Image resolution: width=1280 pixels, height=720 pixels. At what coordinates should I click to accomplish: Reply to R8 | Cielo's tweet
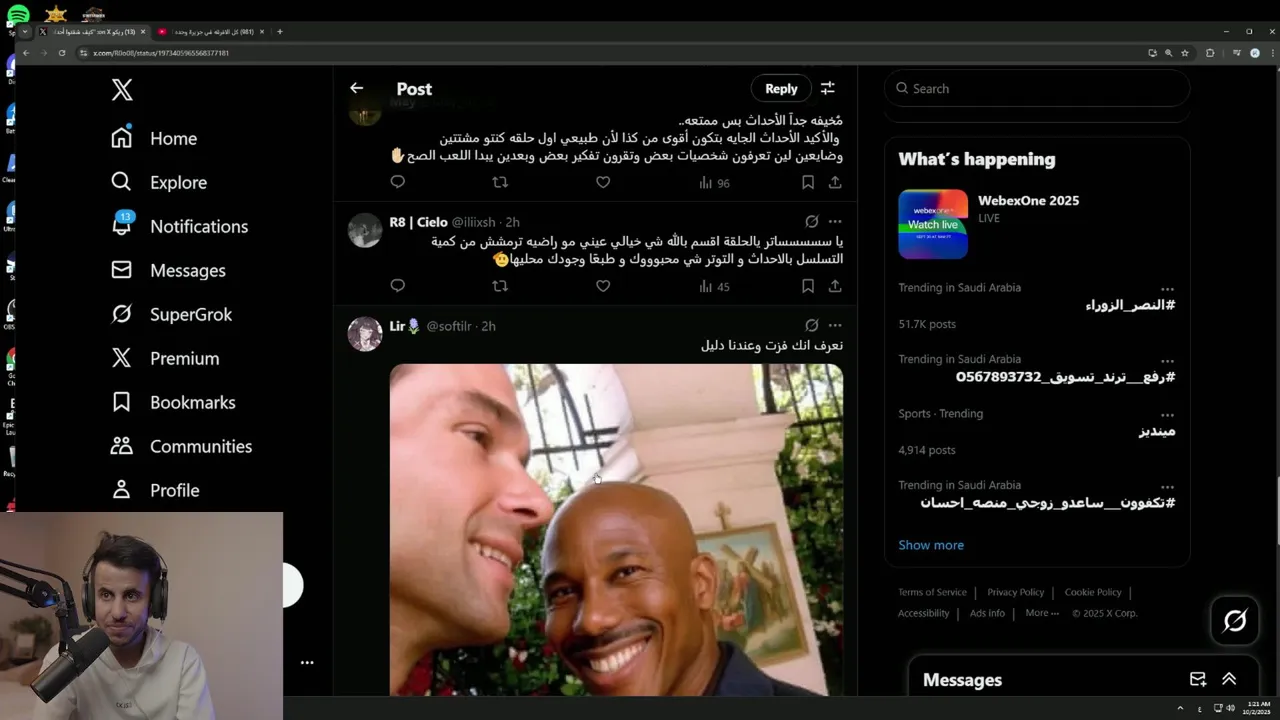398,286
